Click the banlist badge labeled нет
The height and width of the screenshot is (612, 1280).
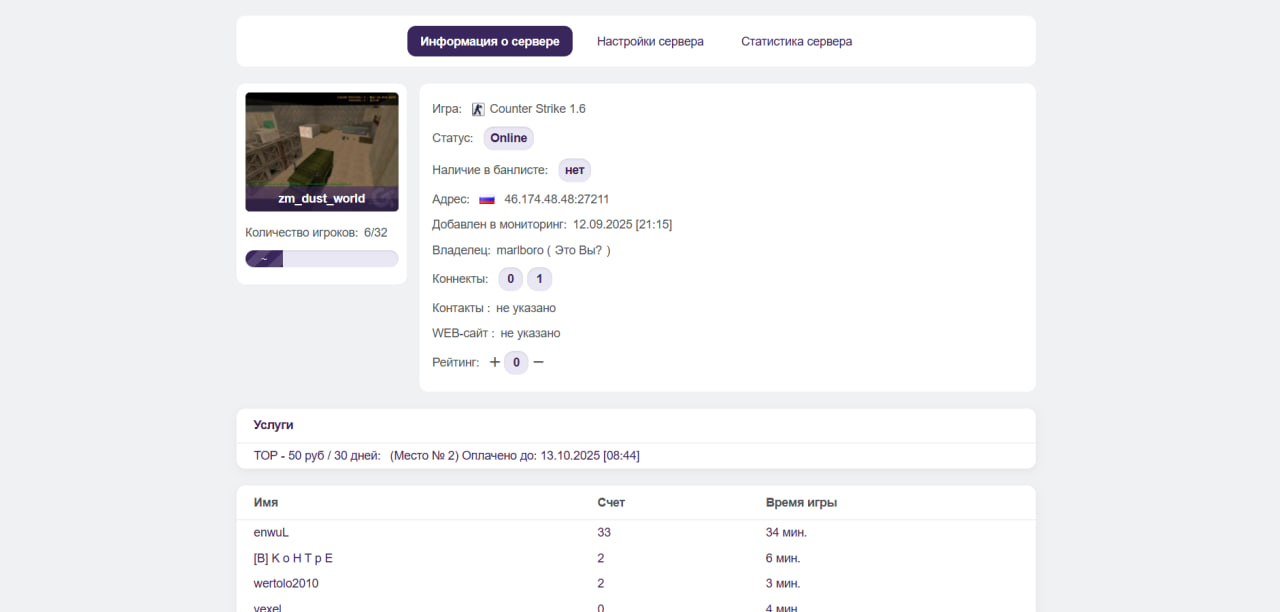coord(574,170)
